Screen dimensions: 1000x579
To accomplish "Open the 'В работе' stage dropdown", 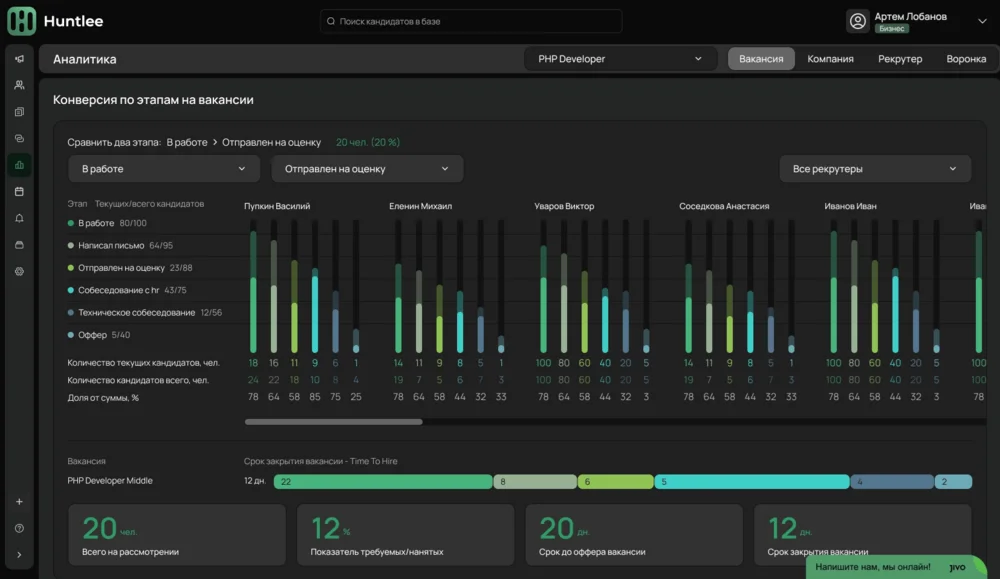I will point(164,169).
